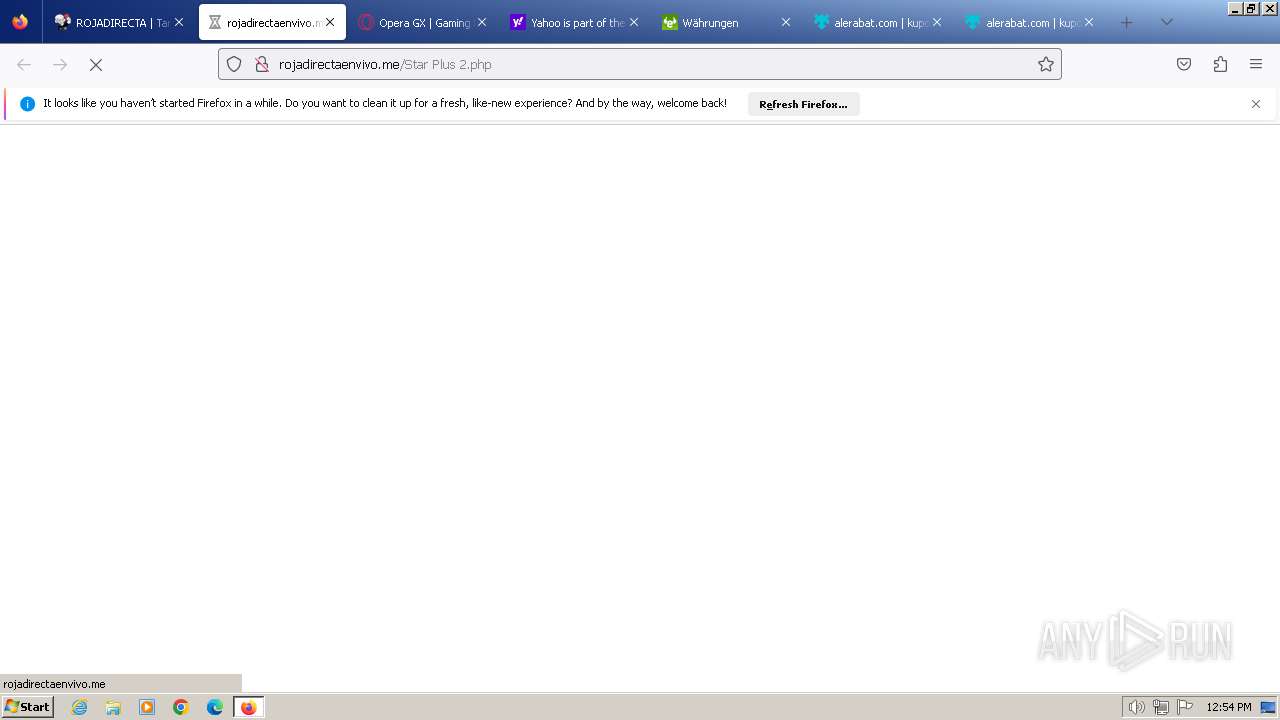
Task: Minimize the Firefox window
Action: point(1235,8)
